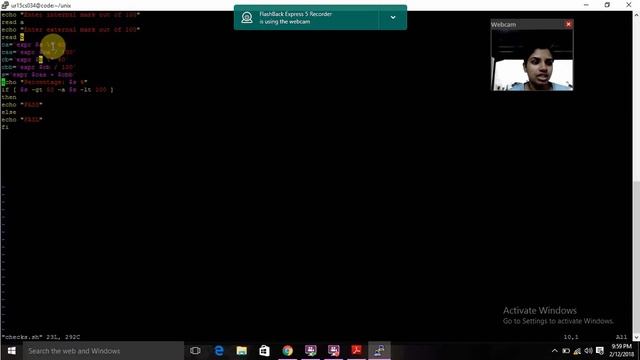The height and width of the screenshot is (360, 640).
Task: Click the active PuTTY taskbar icon
Action: point(380,351)
